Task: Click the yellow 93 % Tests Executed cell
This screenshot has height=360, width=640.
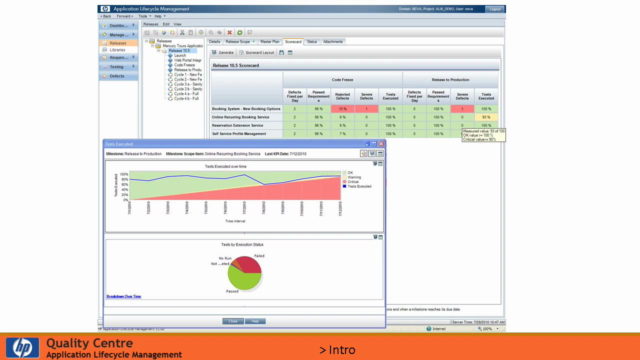Action: click(x=486, y=117)
